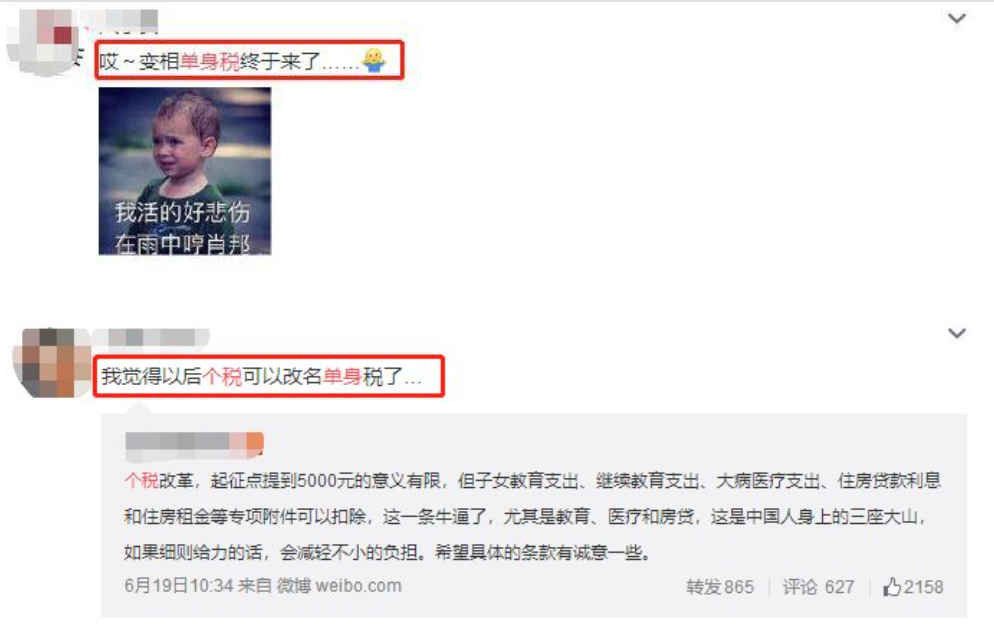Image resolution: width=994 pixels, height=624 pixels.
Task: Open the chevron menu on the first post
Action: pyautogui.click(x=956, y=19)
